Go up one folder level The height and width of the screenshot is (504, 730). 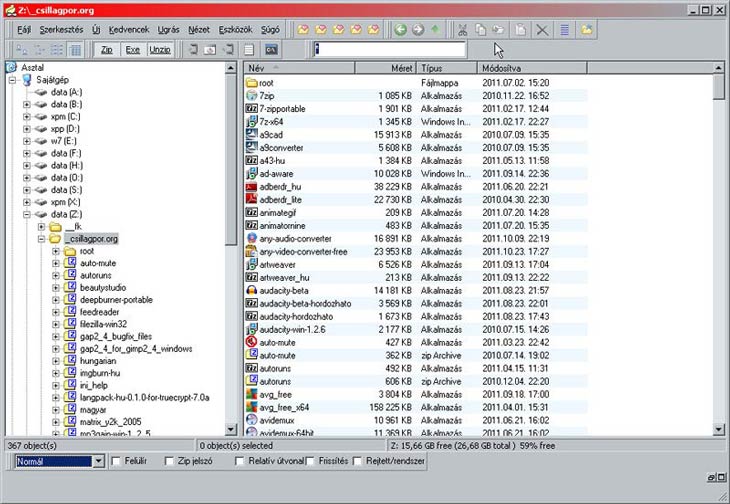click(x=435, y=30)
